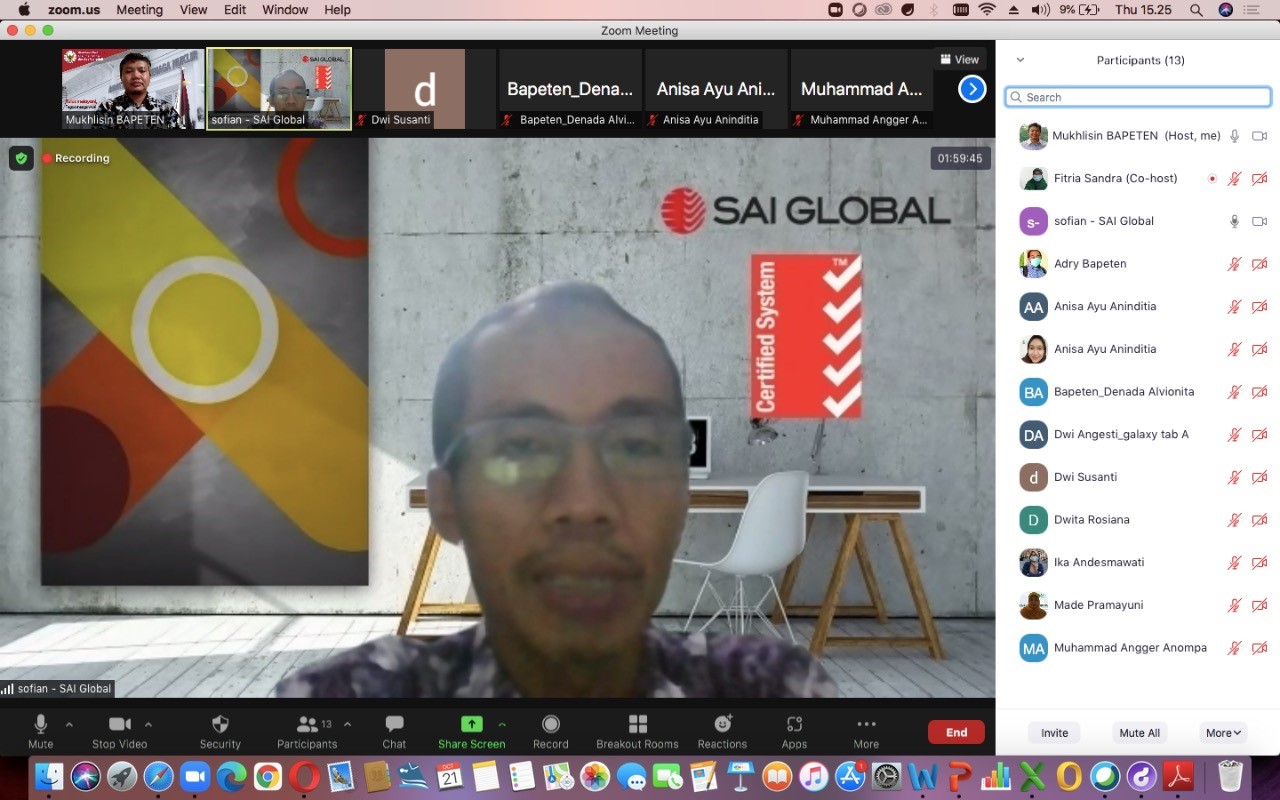Open the zoom.us menu
The height and width of the screenshot is (800, 1280).
[x=73, y=10]
